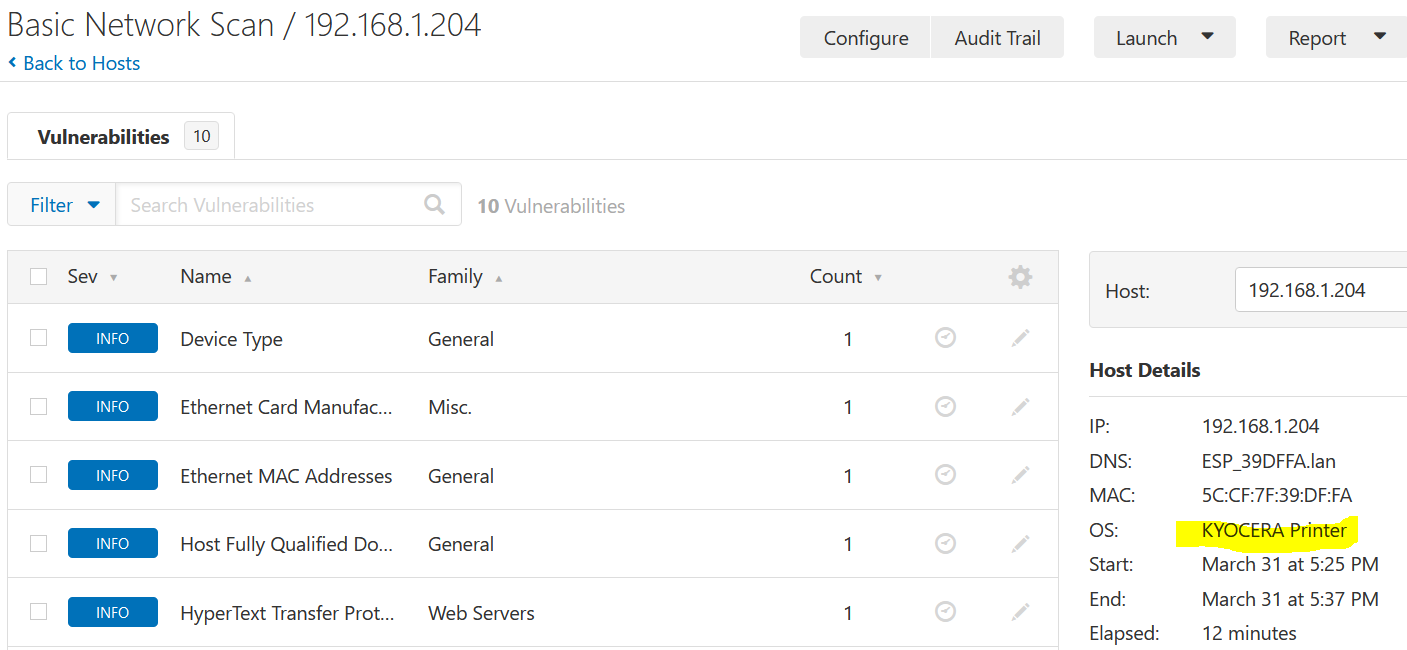The image size is (1407, 650).
Task: Go to Back to Hosts link
Action: [x=80, y=63]
